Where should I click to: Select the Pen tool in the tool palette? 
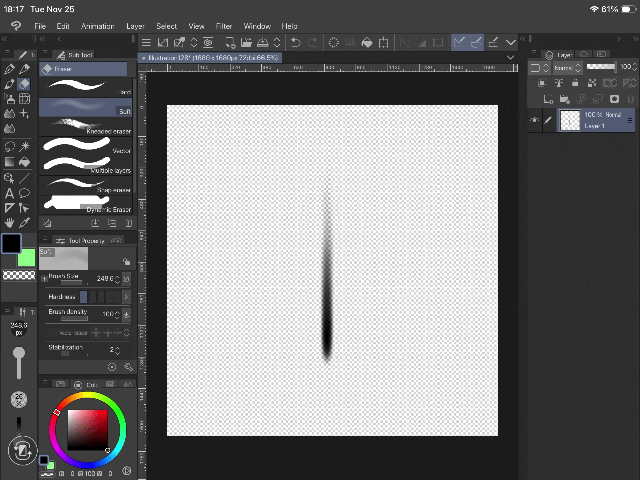coord(9,69)
